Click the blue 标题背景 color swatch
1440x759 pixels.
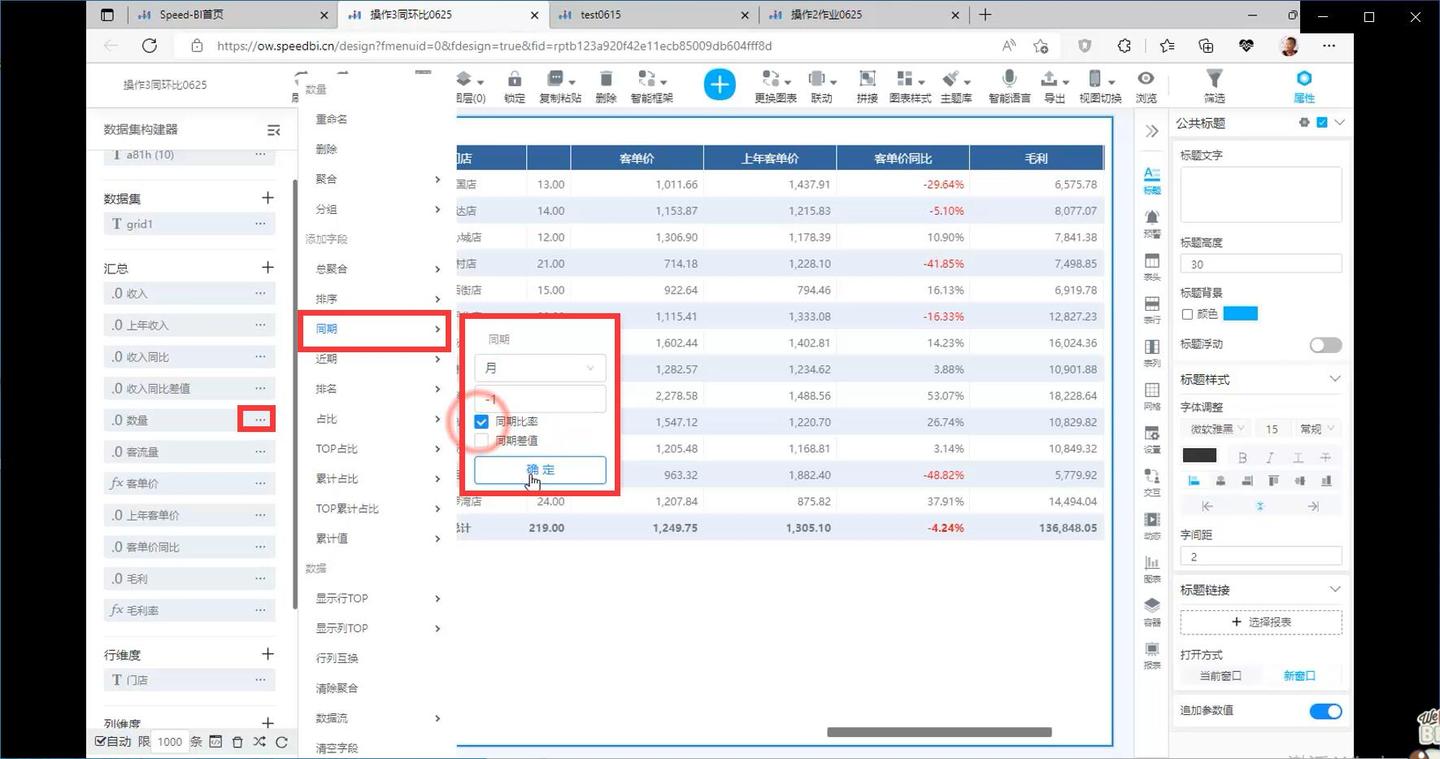pos(1240,313)
